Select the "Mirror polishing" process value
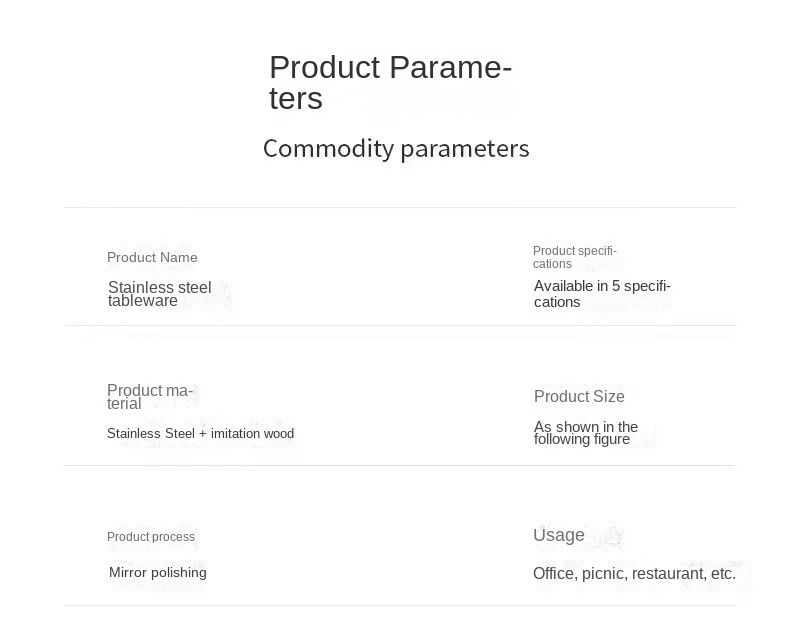790x642 pixels. pyautogui.click(x=158, y=572)
